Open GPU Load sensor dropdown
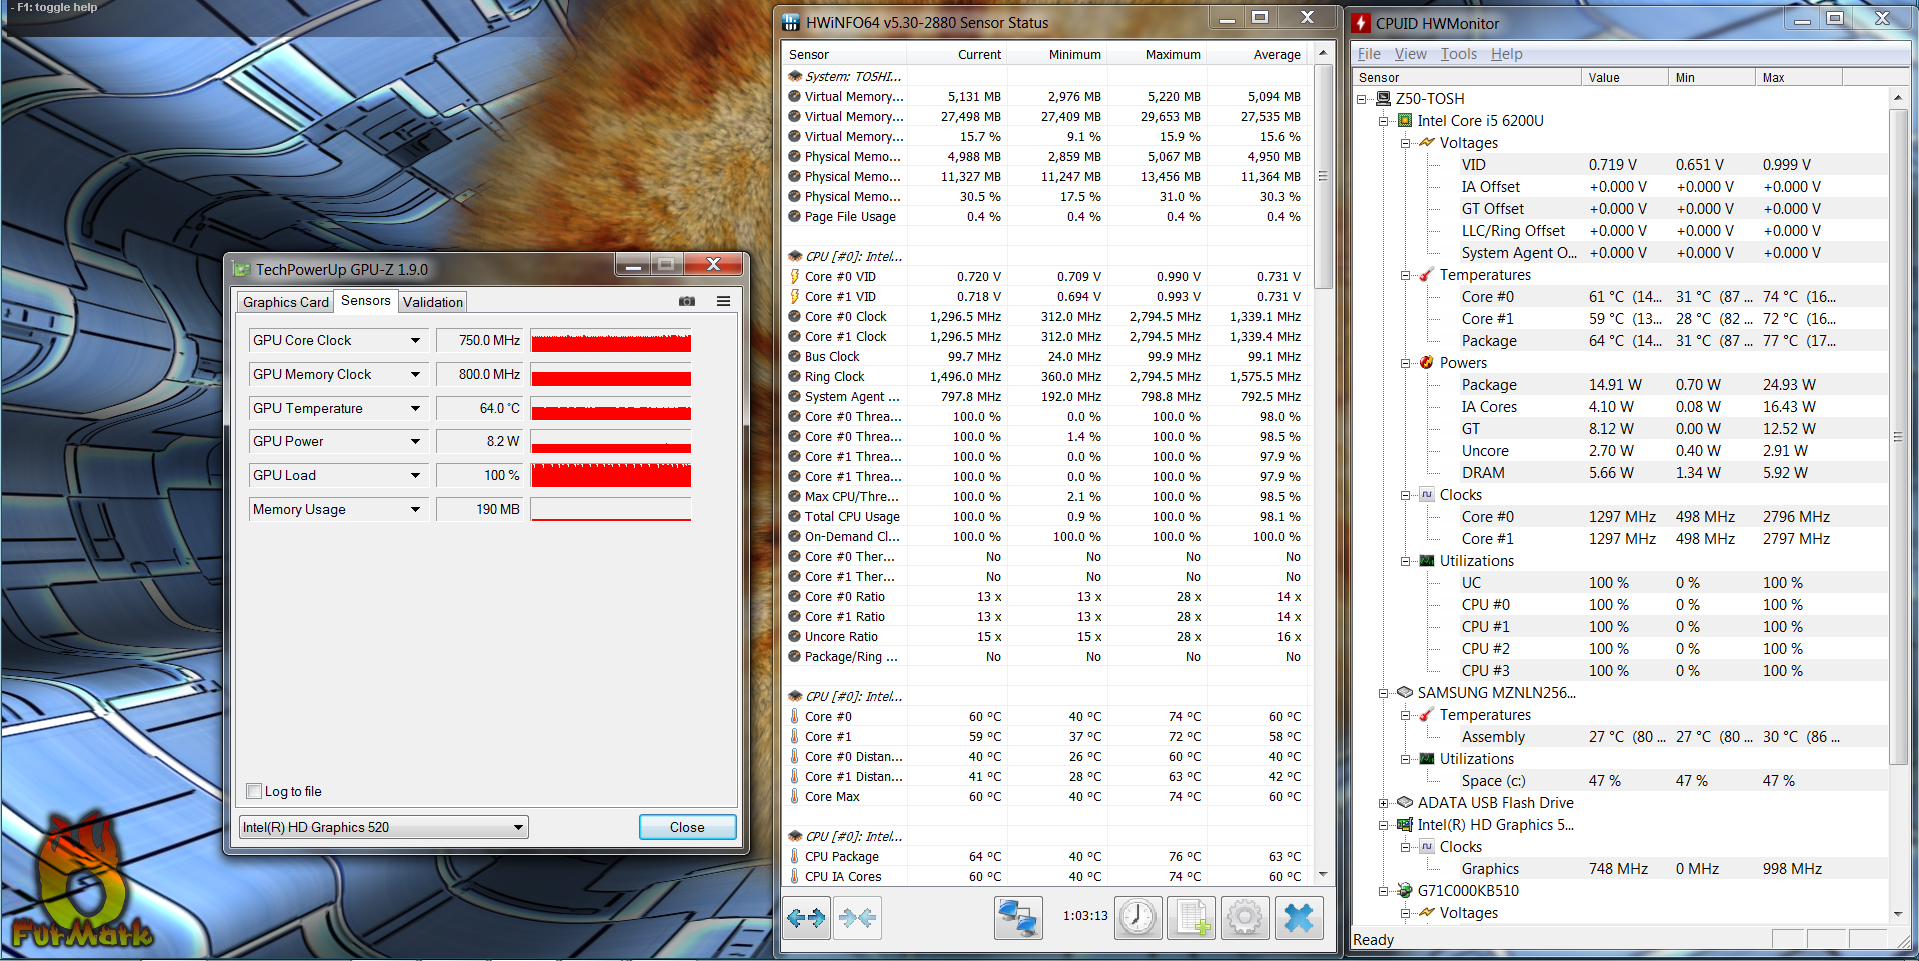This screenshot has height=961, width=1919. (x=415, y=475)
